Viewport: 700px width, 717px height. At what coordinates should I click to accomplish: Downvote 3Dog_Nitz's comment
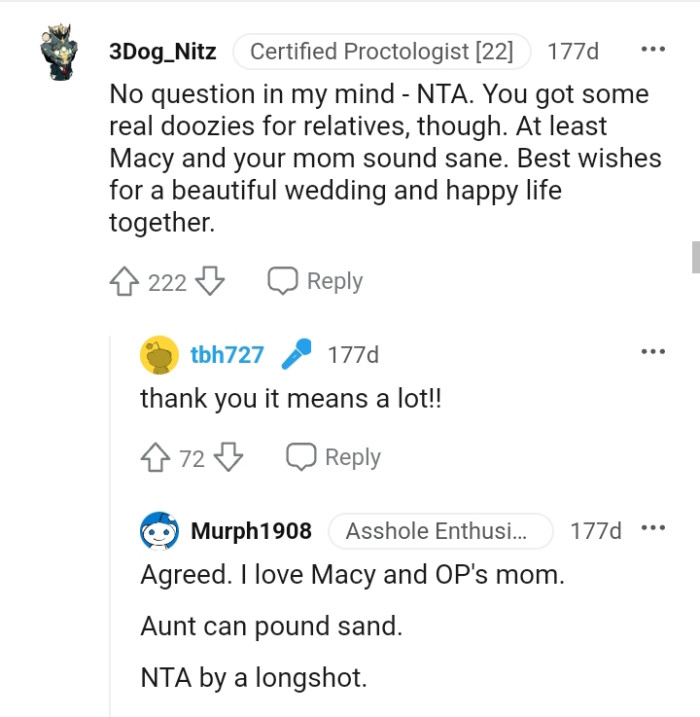pyautogui.click(x=209, y=282)
